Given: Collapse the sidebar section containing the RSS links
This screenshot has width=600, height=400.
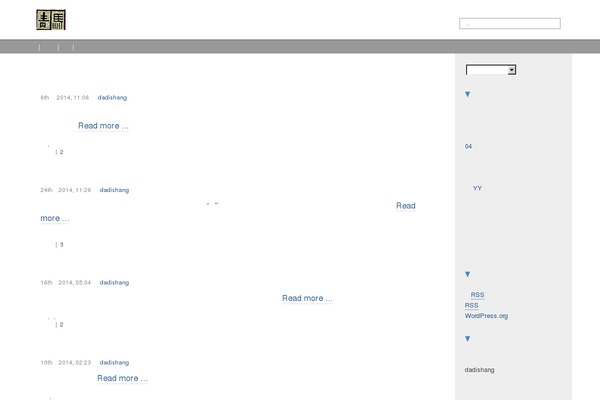Looking at the screenshot, I should click(x=467, y=274).
